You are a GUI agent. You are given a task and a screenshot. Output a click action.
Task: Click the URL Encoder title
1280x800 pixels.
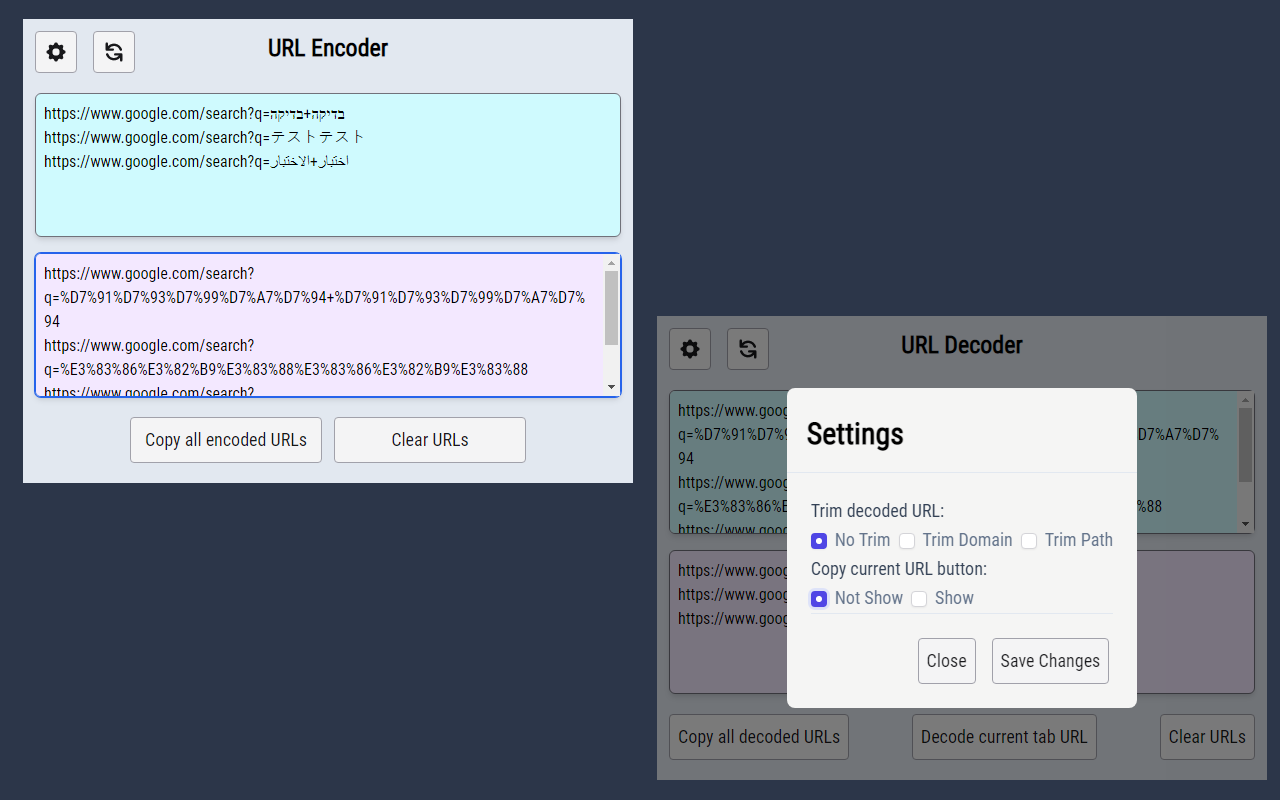pos(328,48)
